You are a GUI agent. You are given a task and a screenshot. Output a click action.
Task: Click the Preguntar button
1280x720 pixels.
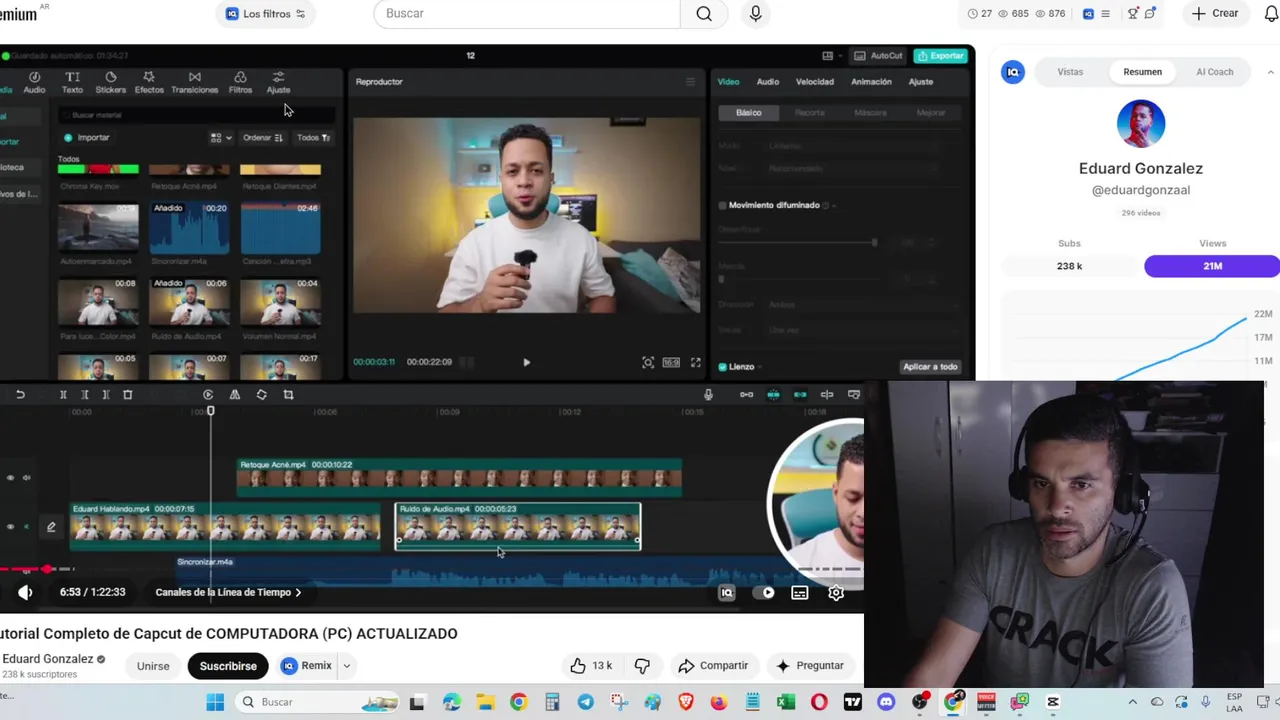tap(810, 666)
